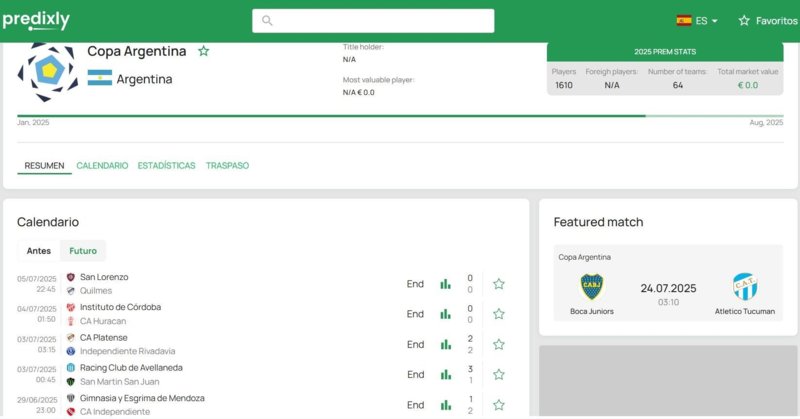Image resolution: width=800 pixels, height=419 pixels.
Task: Click the Total market value € 0.0
Action: [x=748, y=85]
